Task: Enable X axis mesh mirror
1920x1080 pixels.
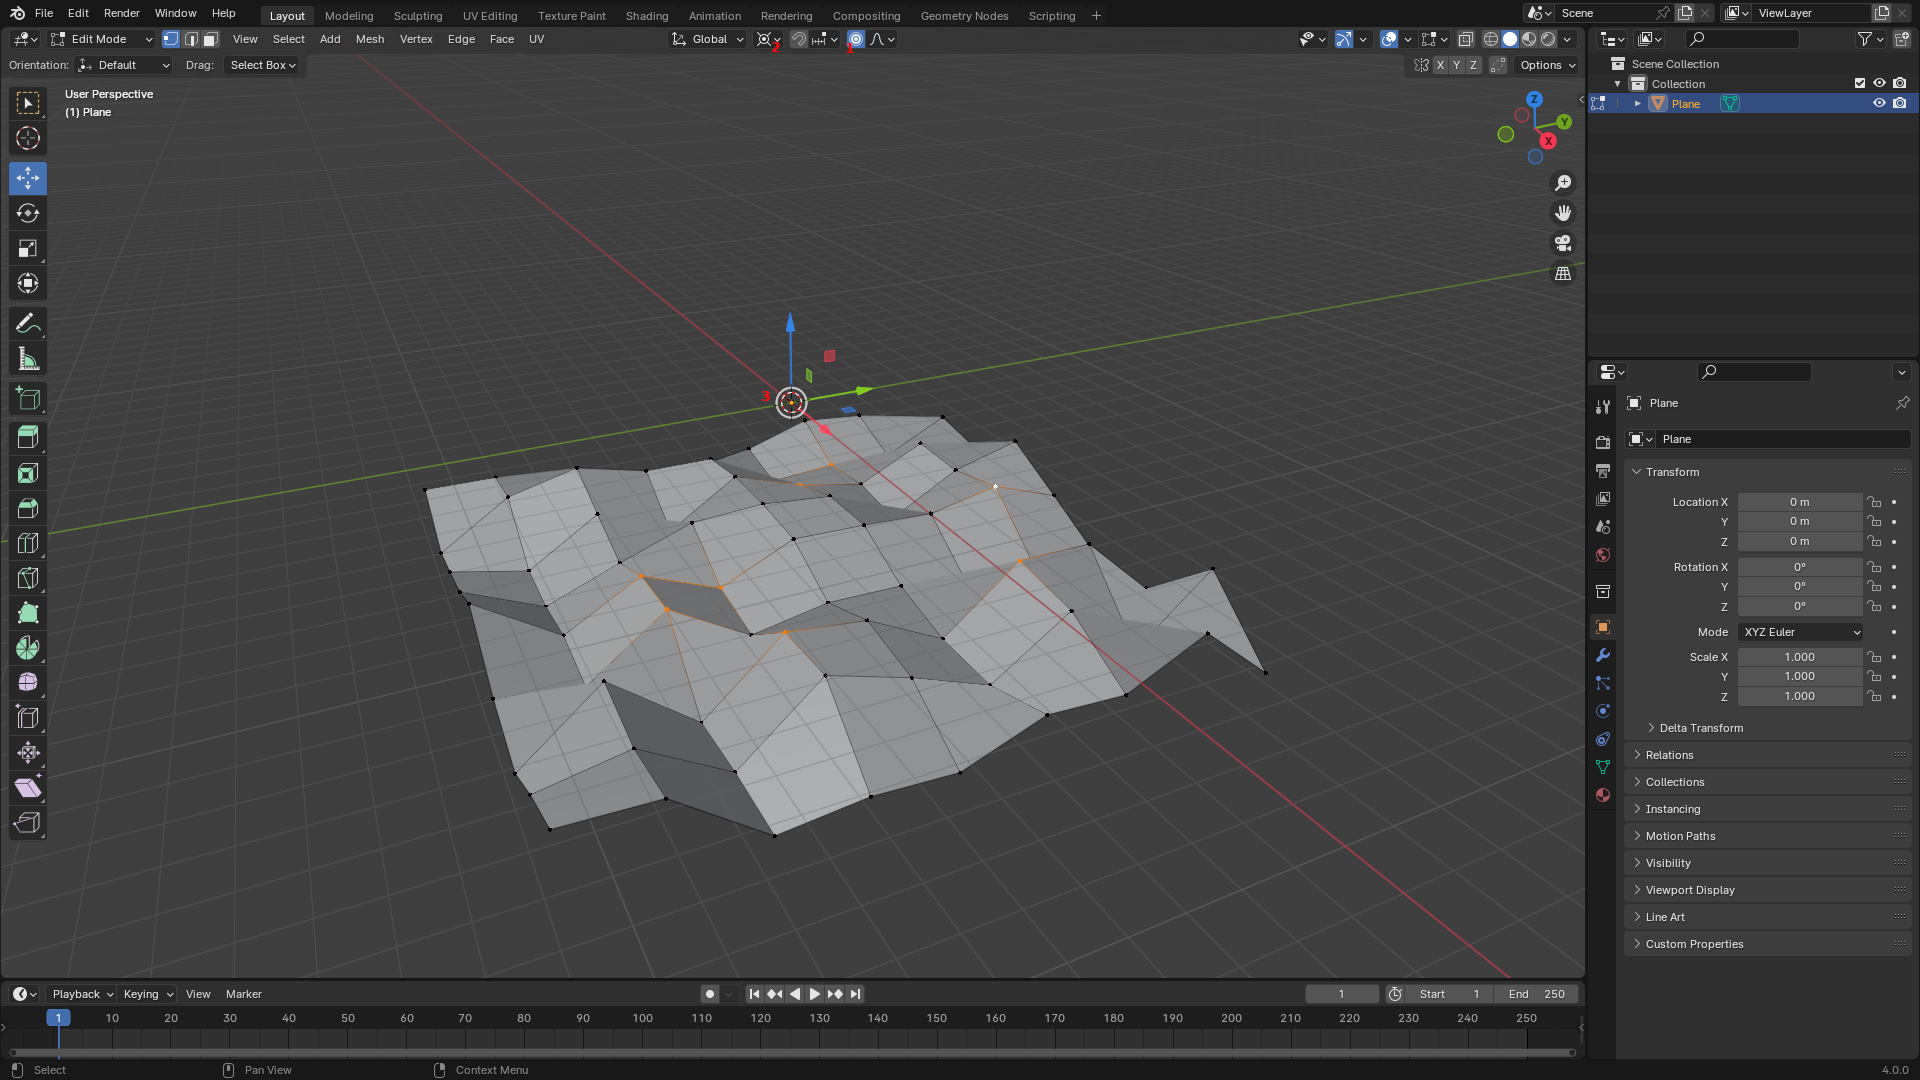Action: tap(1440, 65)
